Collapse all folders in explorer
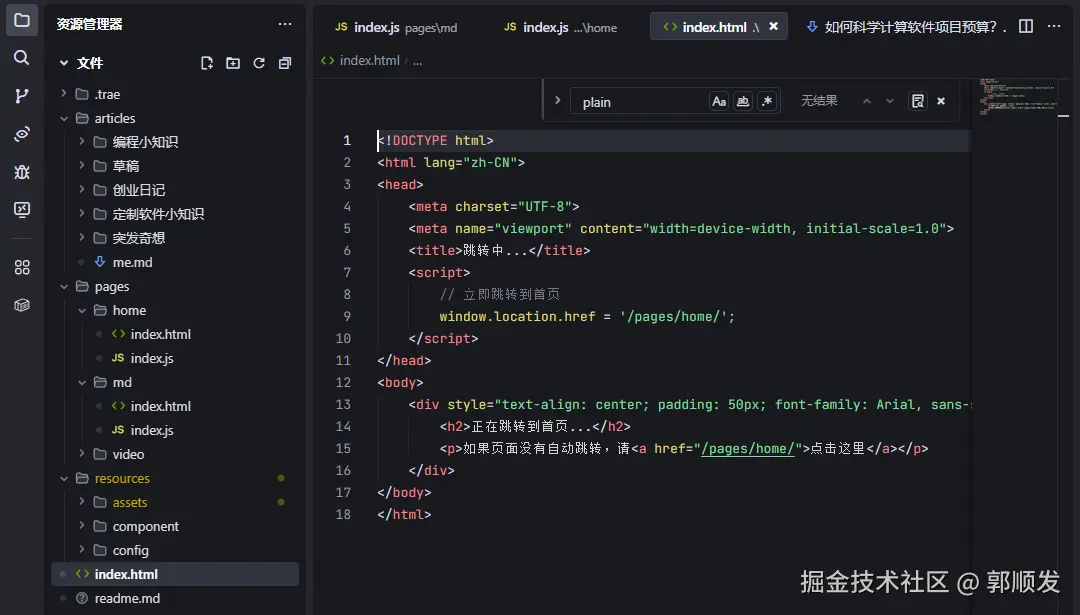Image resolution: width=1080 pixels, height=615 pixels. click(x=284, y=63)
